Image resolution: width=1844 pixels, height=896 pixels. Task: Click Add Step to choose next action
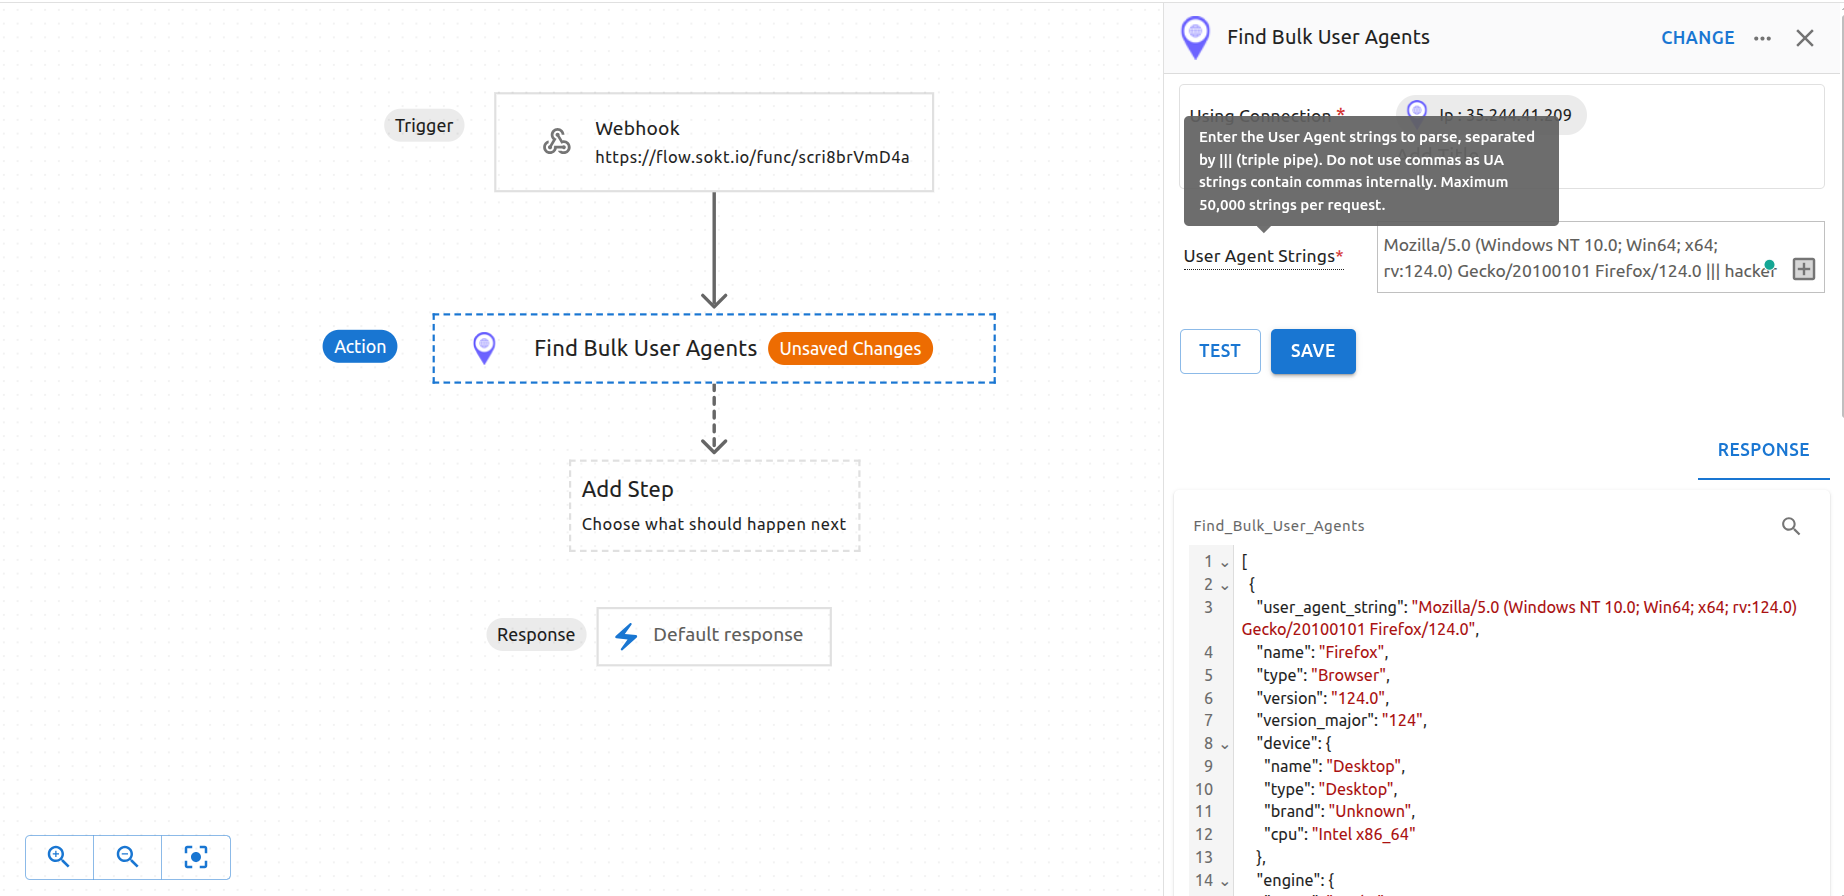click(714, 506)
